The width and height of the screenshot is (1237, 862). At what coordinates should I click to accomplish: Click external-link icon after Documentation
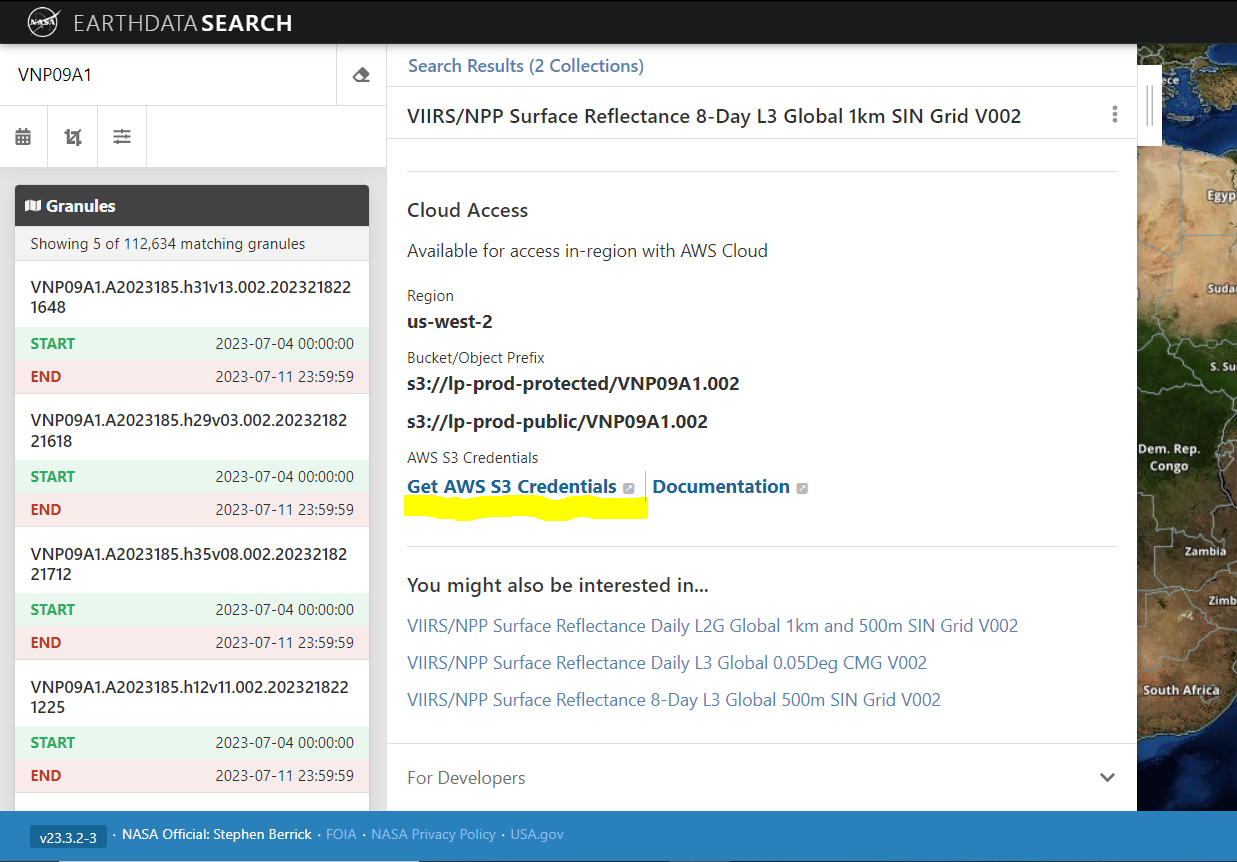tap(802, 488)
